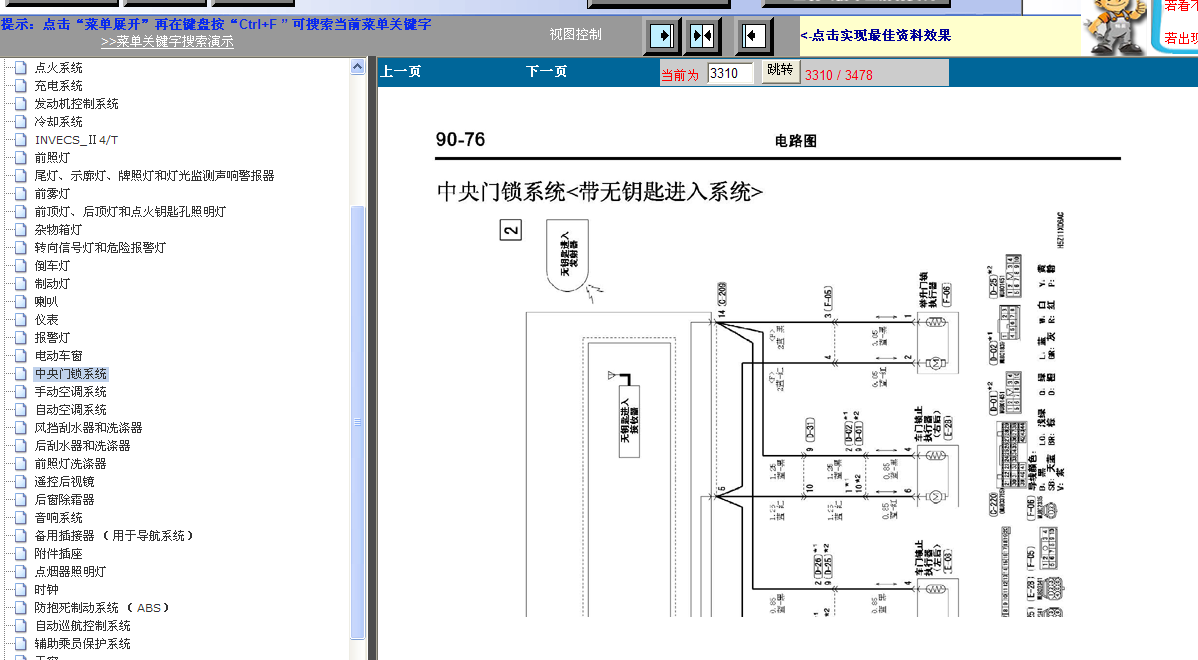Go to previous page with 上一页
Viewport: 1198px width, 660px height.
[400, 72]
